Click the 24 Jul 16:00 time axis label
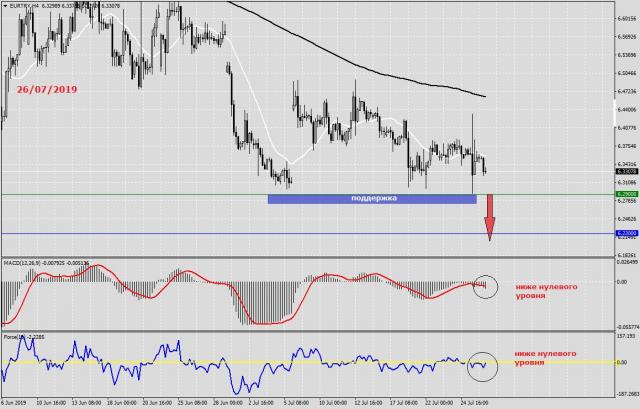Screen dimensions: 640x409 click(478, 401)
